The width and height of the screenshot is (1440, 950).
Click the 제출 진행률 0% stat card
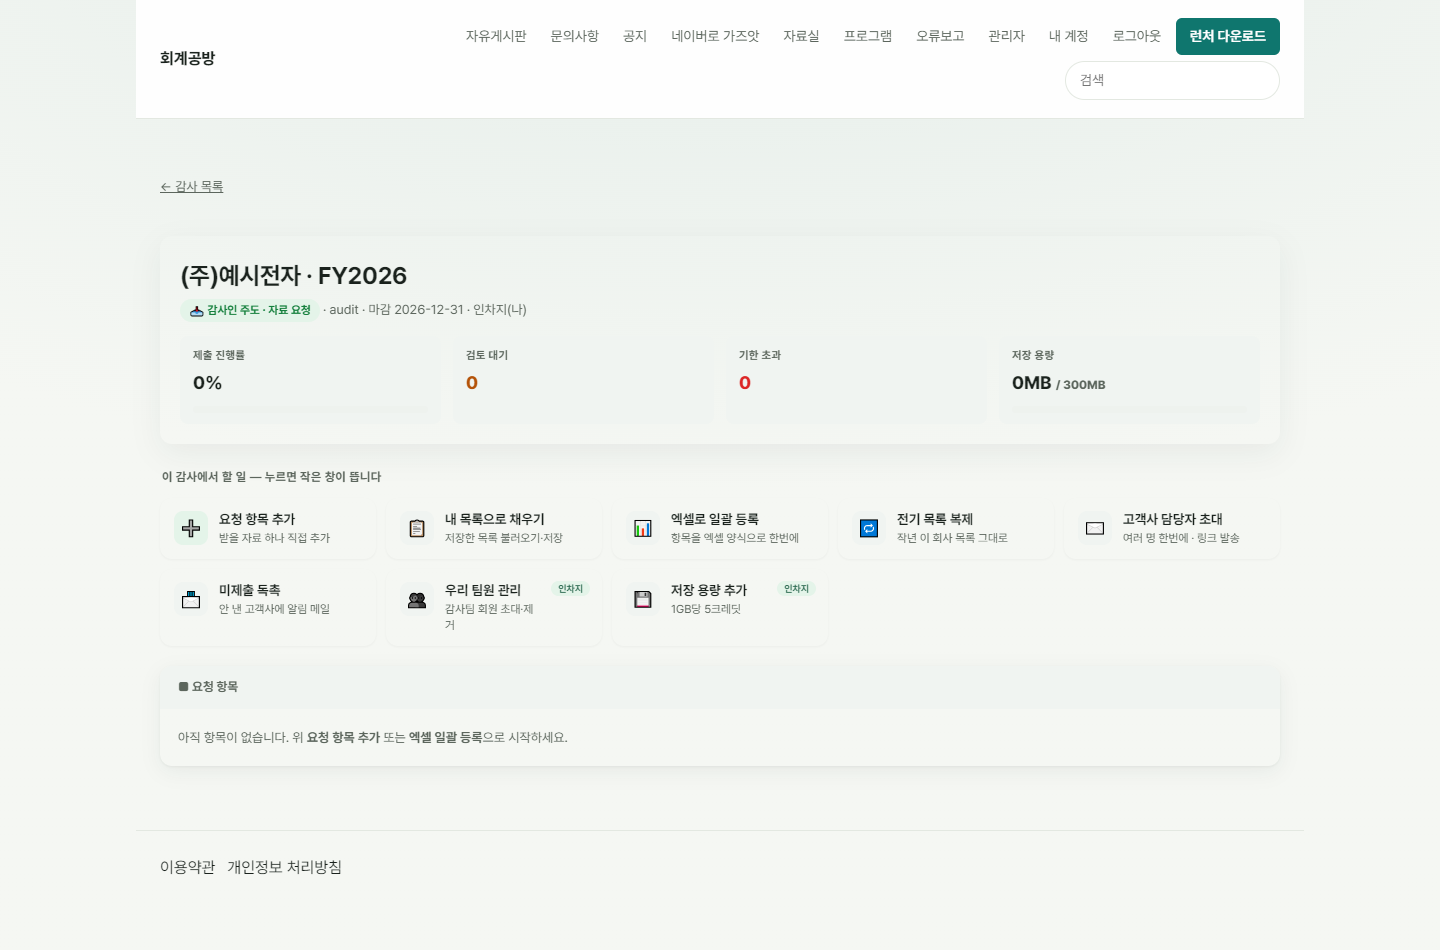click(x=310, y=380)
